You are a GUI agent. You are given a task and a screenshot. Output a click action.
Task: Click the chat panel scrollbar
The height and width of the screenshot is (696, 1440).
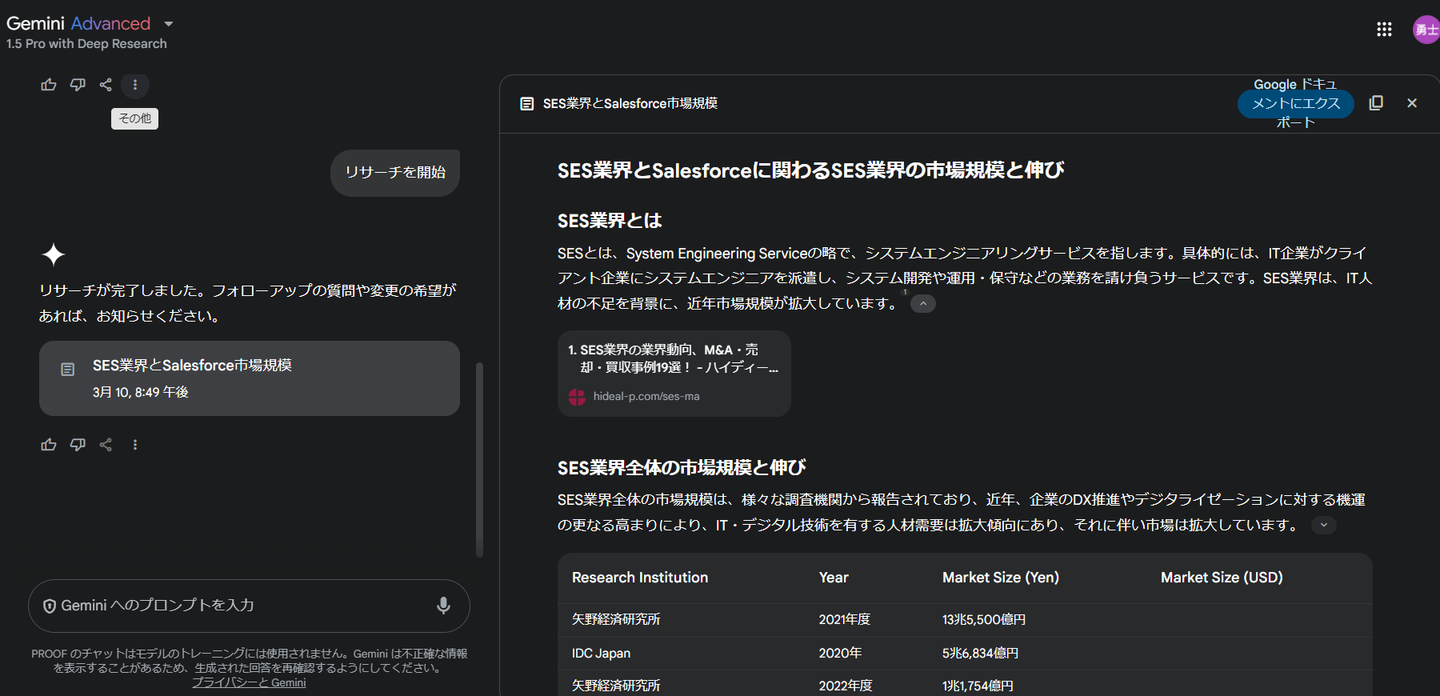pyautogui.click(x=480, y=460)
